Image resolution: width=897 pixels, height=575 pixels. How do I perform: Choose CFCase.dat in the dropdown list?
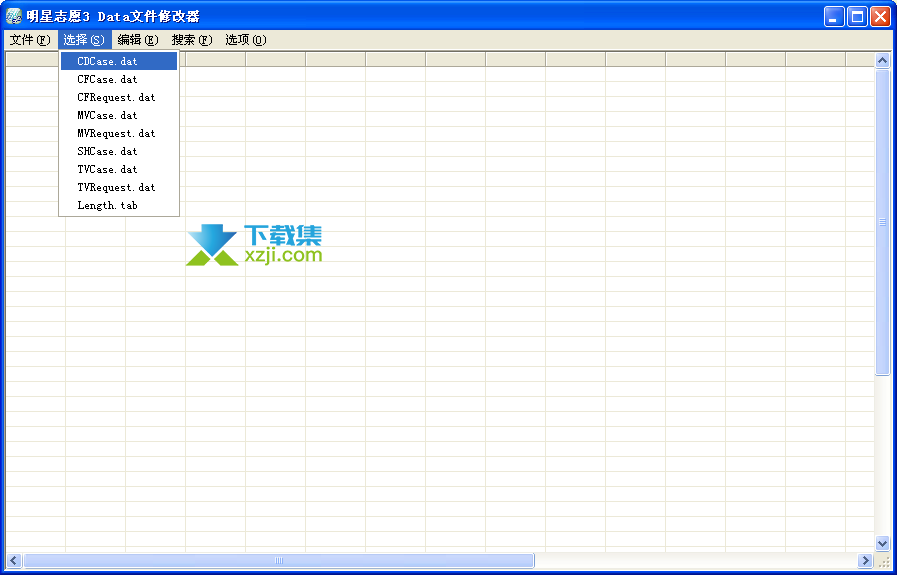[119, 79]
